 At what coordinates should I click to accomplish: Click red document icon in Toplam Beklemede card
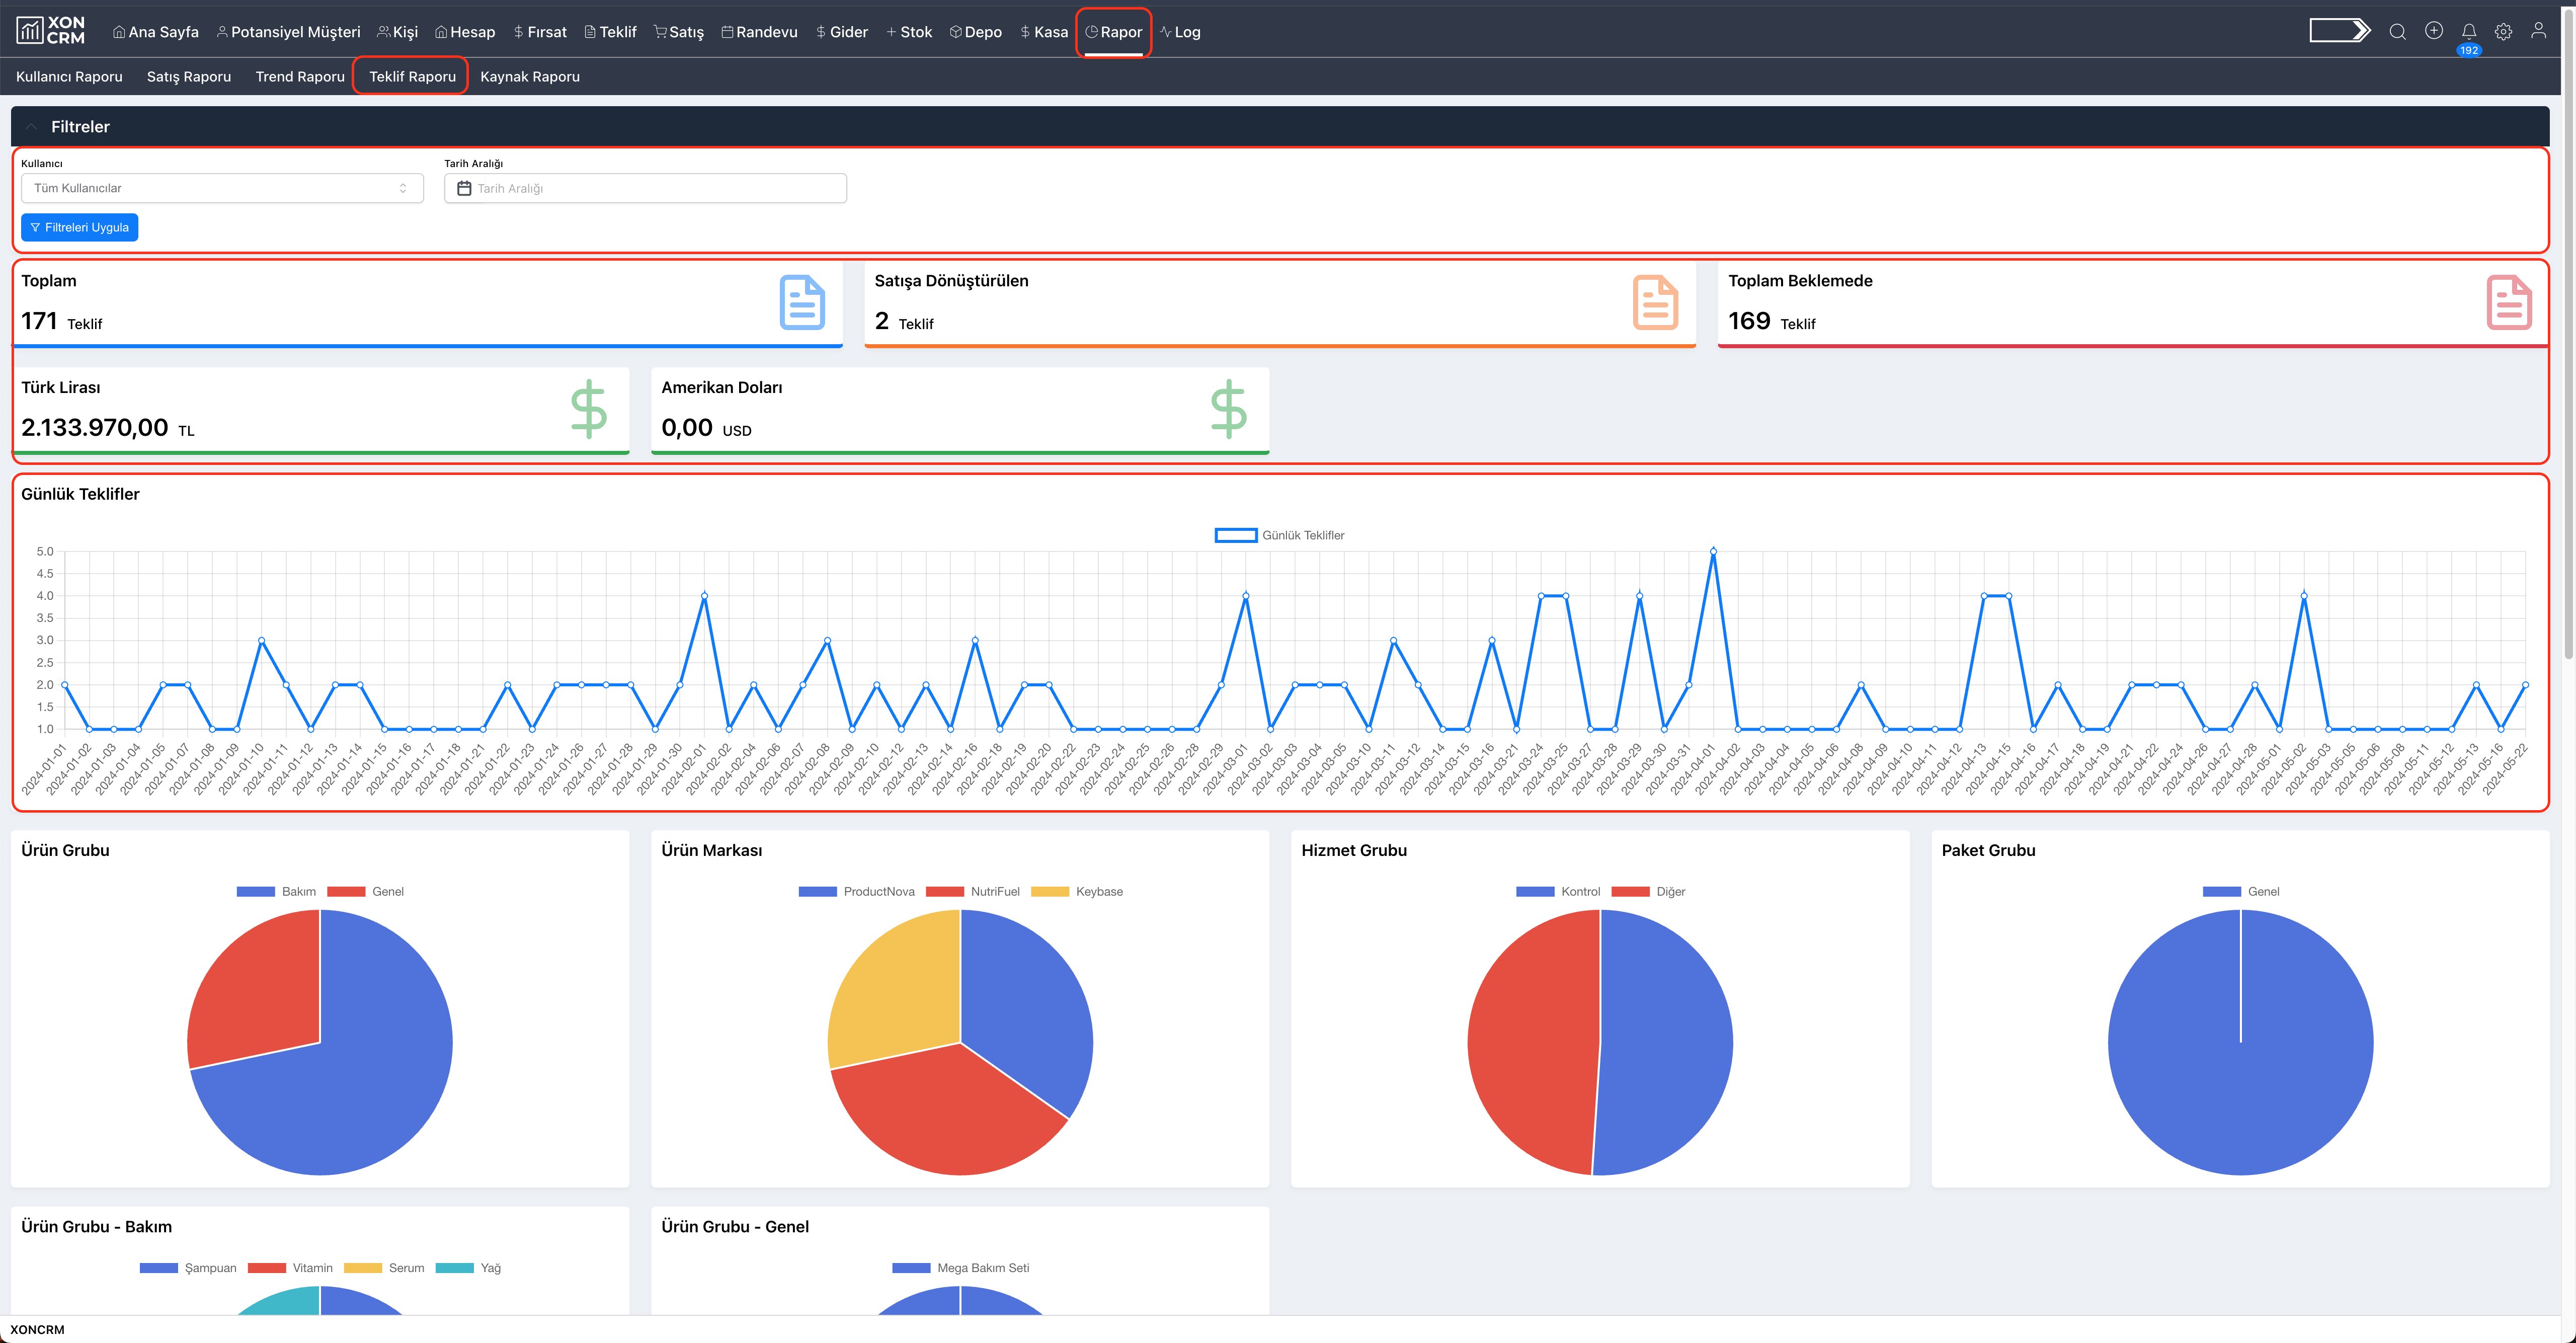pyautogui.click(x=2509, y=302)
